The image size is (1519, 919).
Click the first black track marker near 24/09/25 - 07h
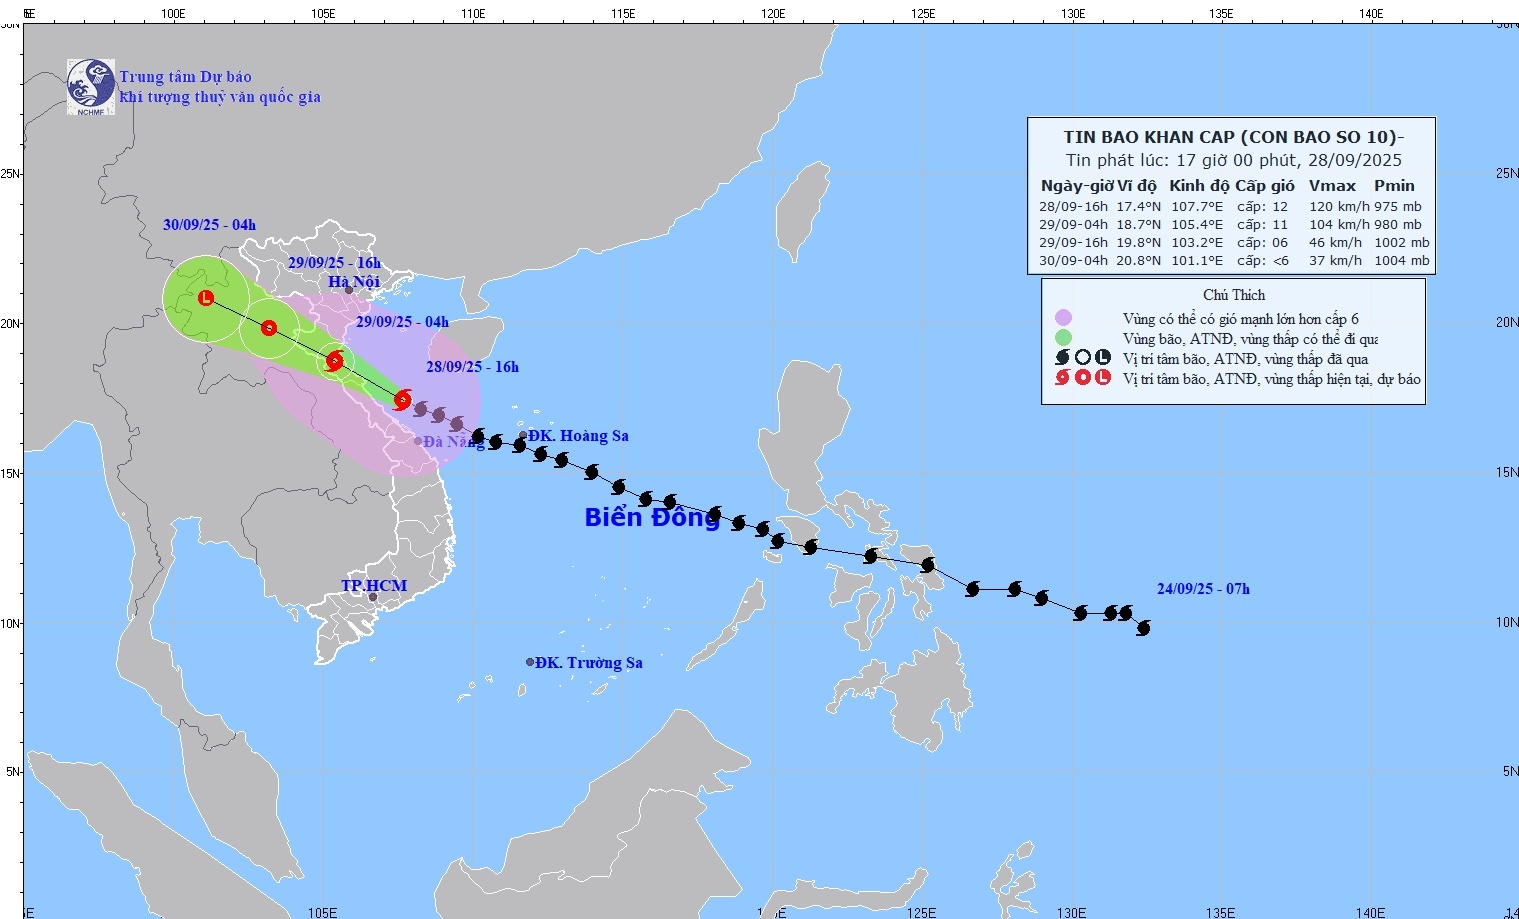pos(1144,627)
